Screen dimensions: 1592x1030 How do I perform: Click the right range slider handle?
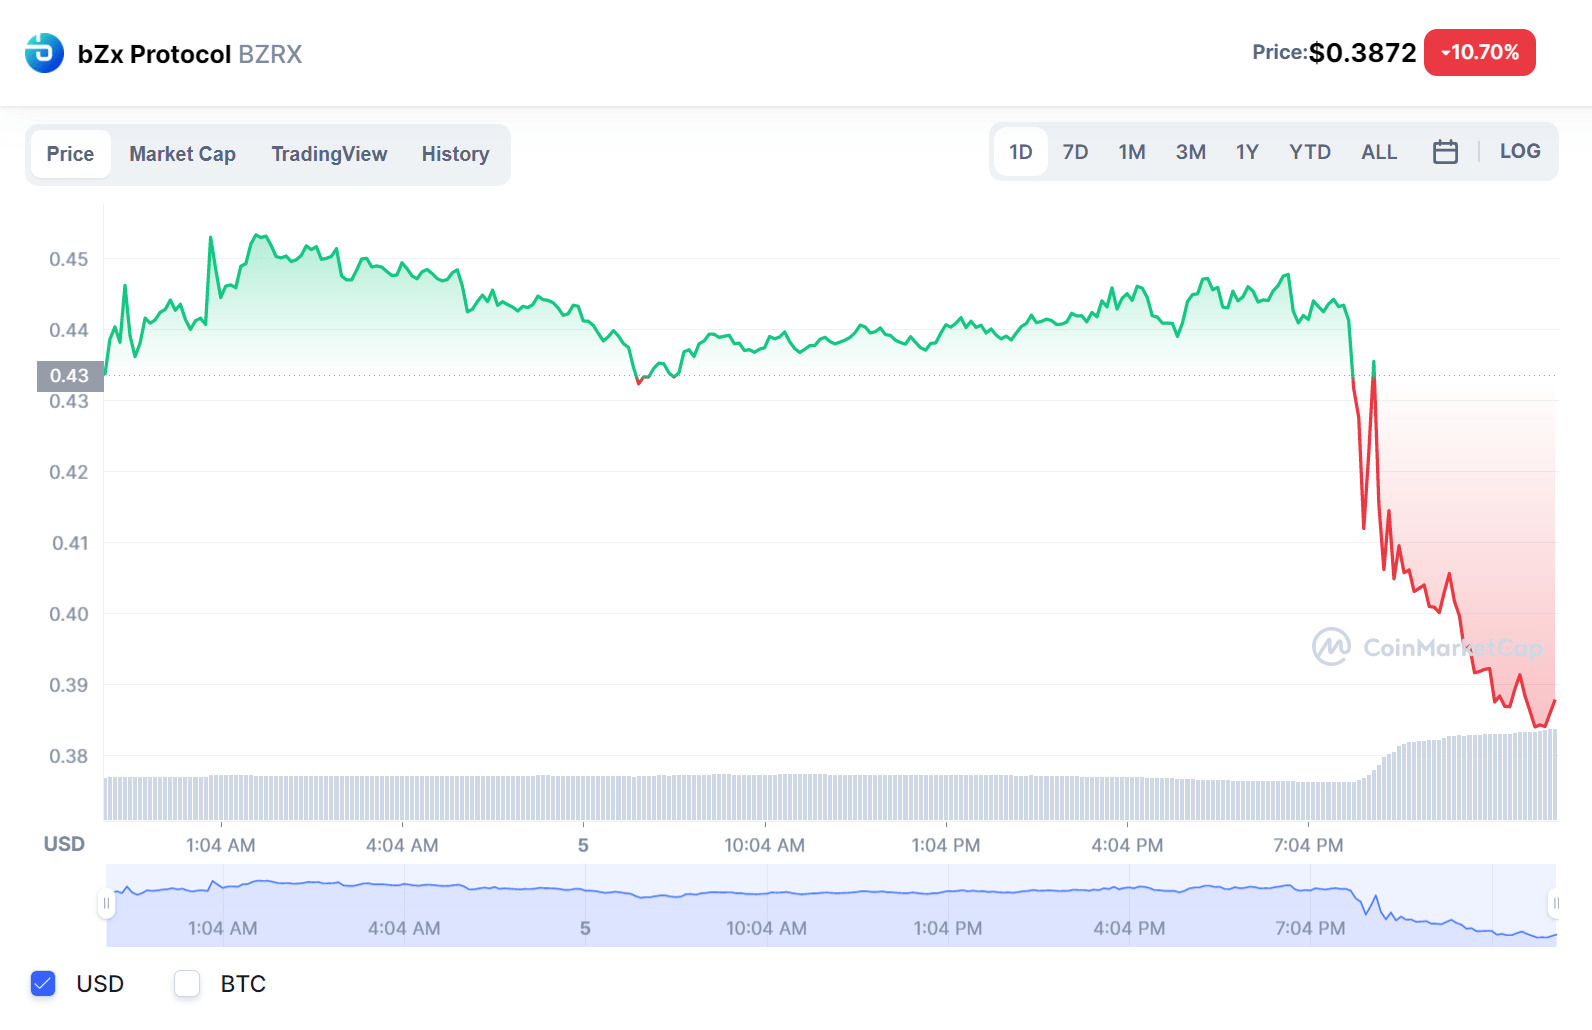pos(1555,904)
